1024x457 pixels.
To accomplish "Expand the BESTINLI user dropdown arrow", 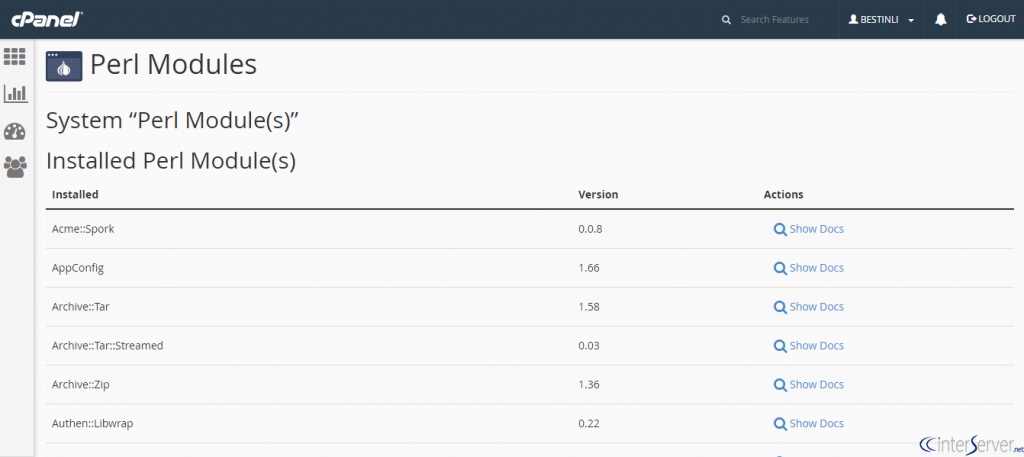I will pos(911,20).
